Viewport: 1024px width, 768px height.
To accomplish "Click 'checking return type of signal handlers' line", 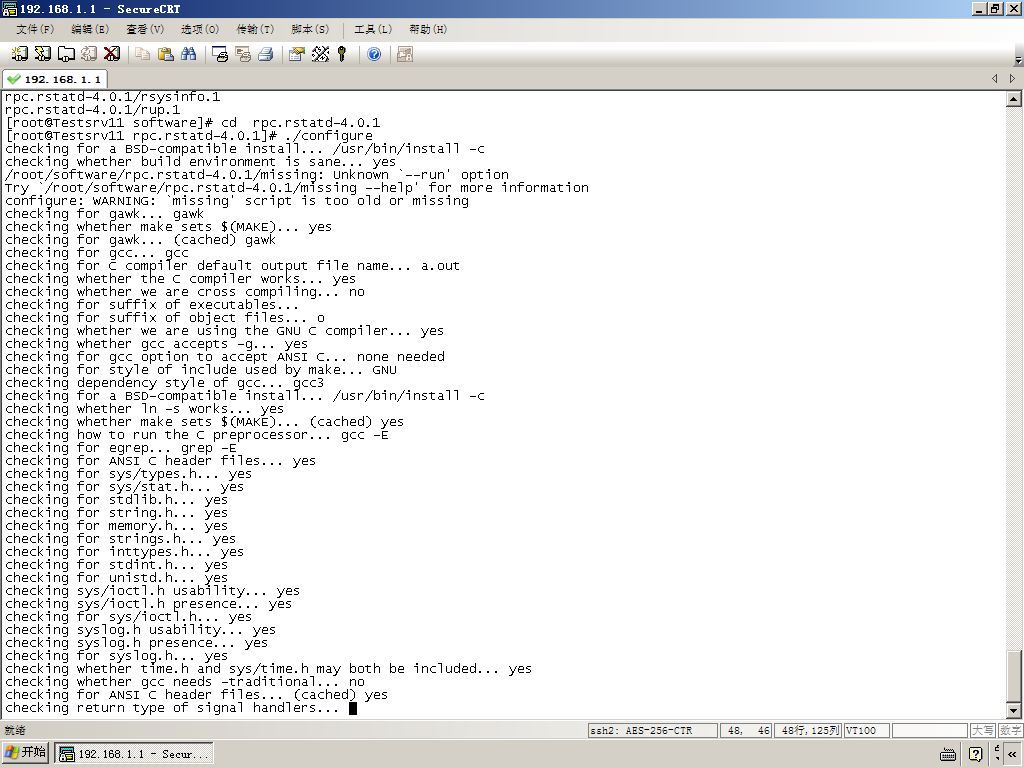I will click(x=172, y=708).
